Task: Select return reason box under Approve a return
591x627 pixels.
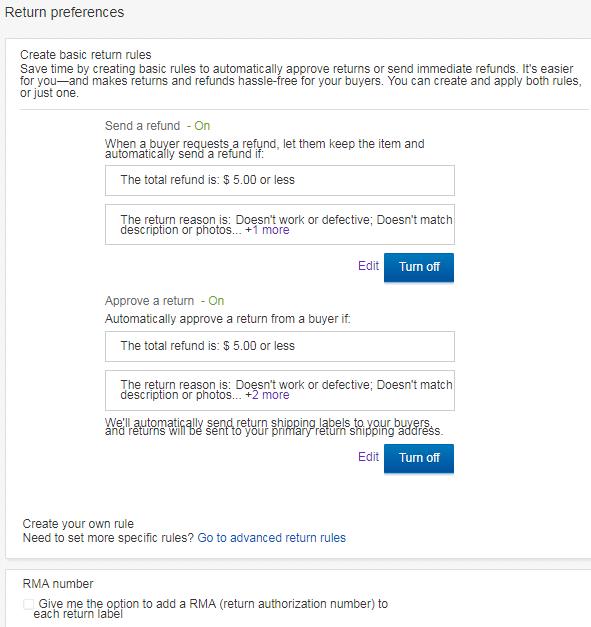Action: (x=280, y=390)
